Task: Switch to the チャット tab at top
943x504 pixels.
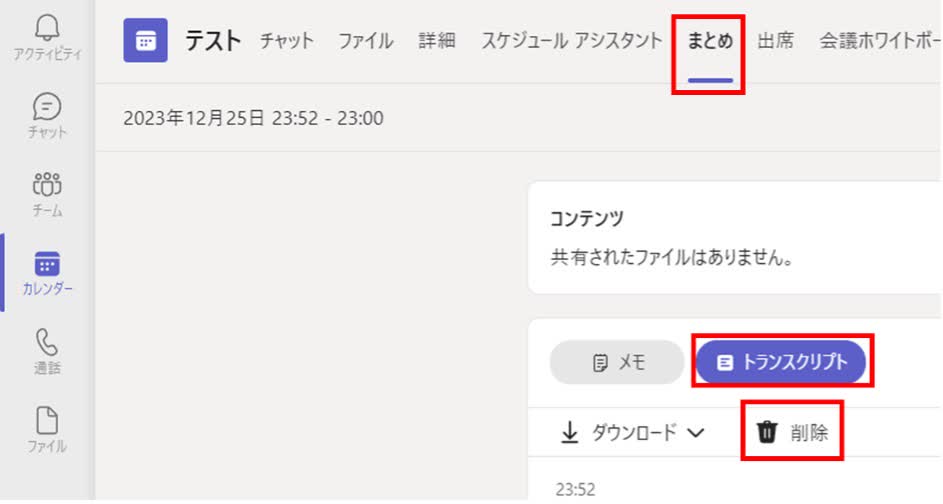Action: 286,41
